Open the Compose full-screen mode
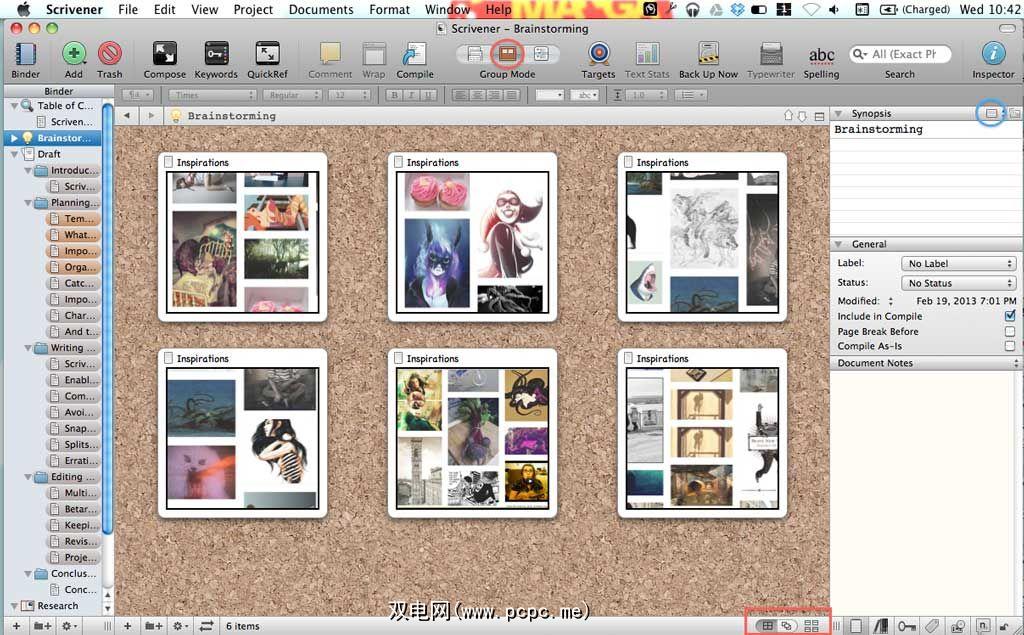 tap(164, 55)
